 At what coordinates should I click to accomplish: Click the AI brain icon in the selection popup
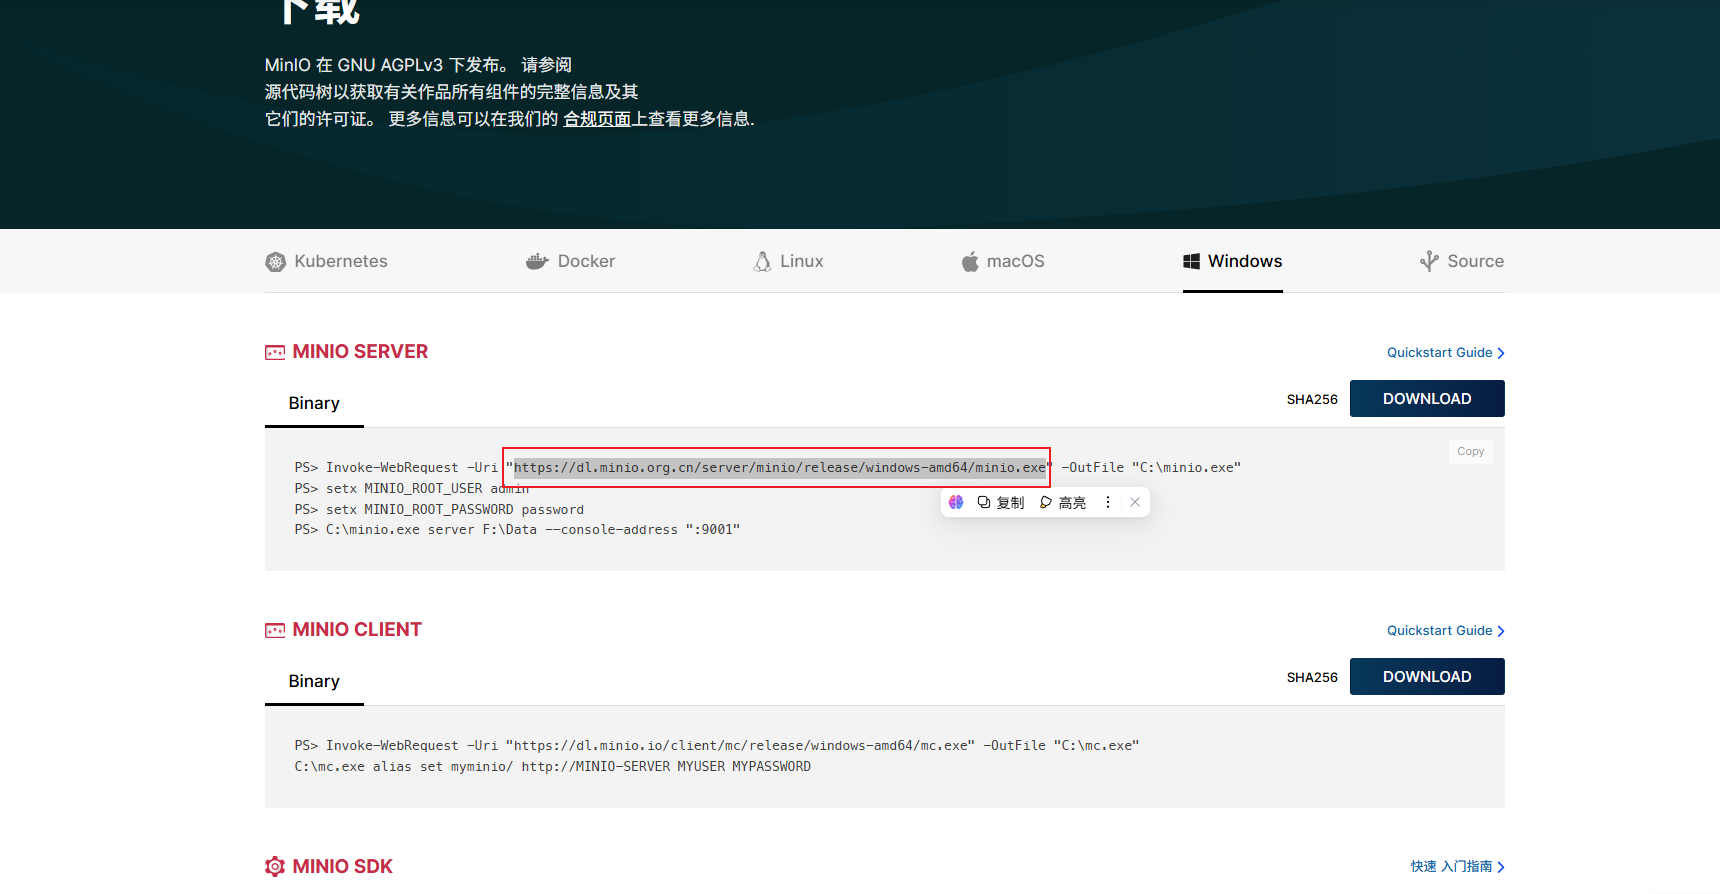tap(956, 502)
